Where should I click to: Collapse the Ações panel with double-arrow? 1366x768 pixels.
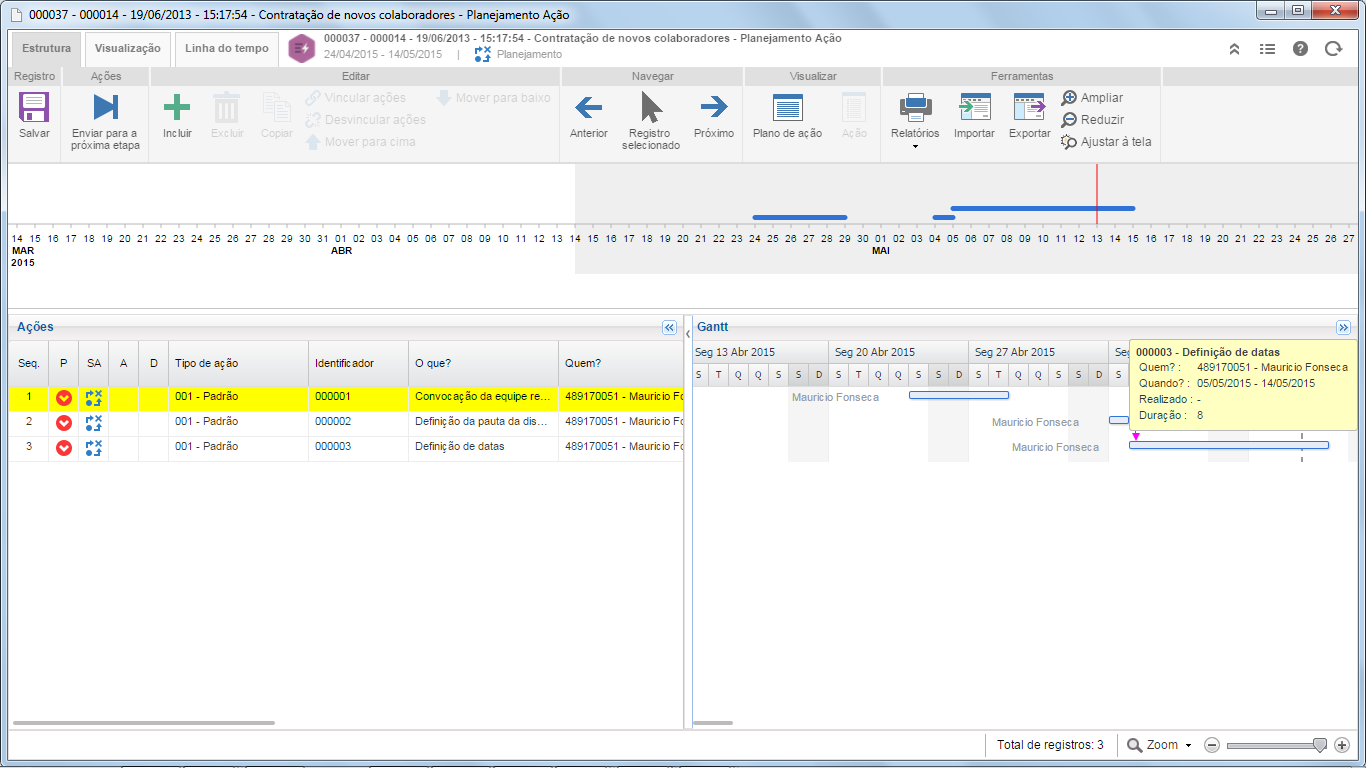[670, 327]
